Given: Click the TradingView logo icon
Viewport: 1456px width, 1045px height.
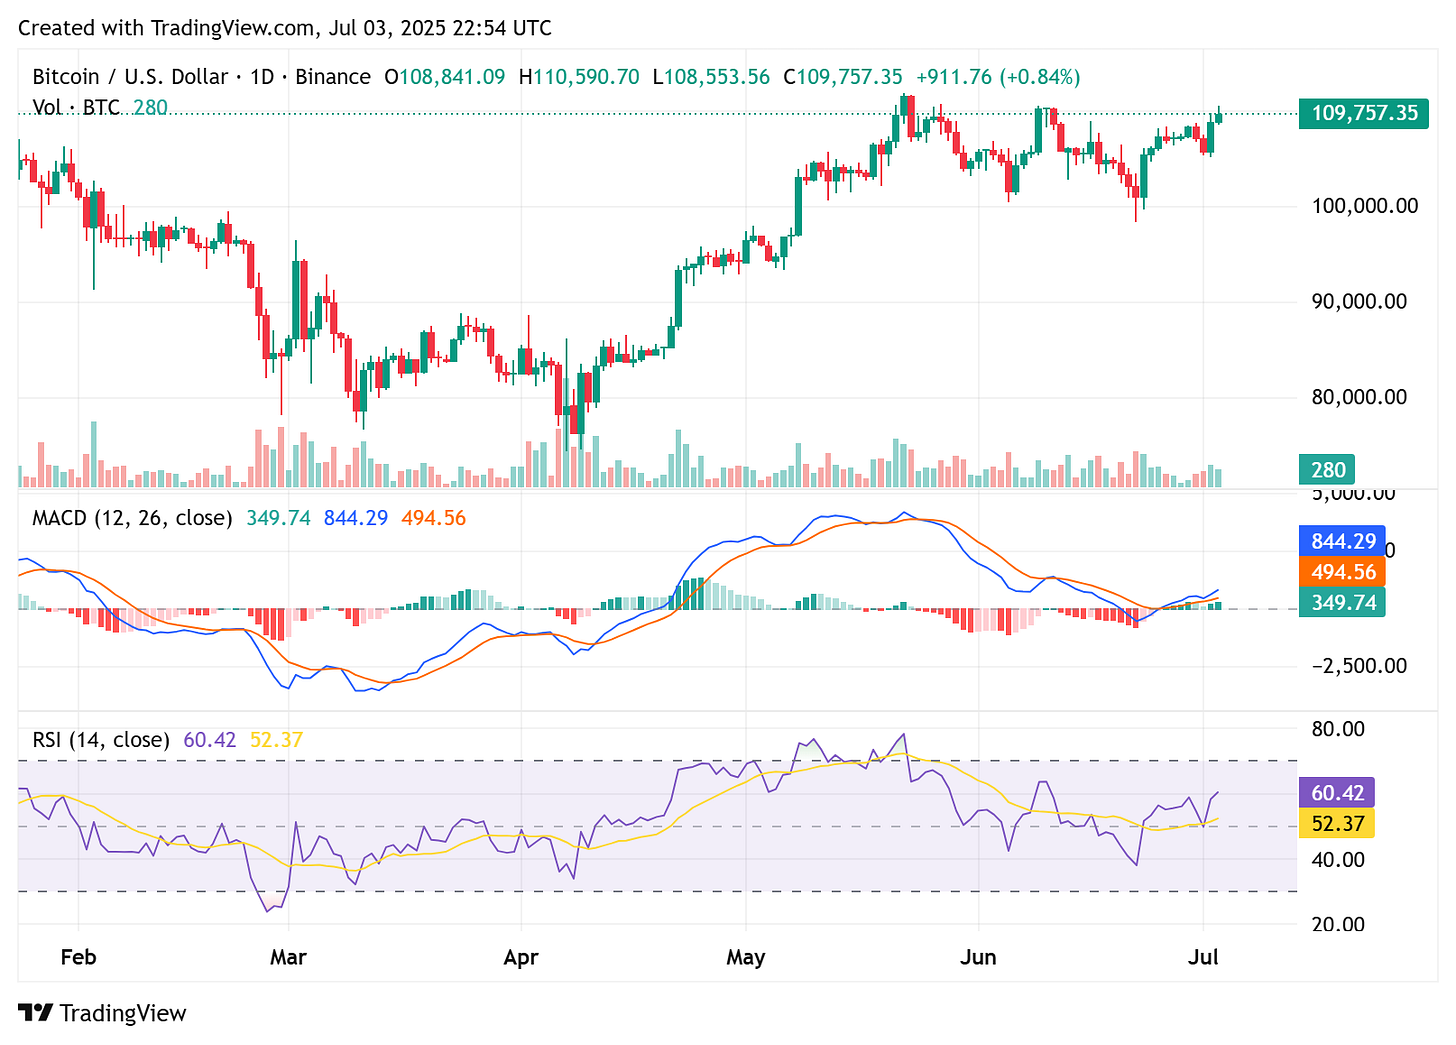Looking at the screenshot, I should (37, 1013).
